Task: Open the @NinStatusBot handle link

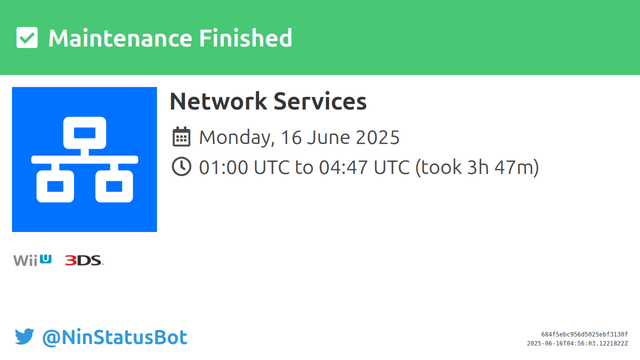Action: [115, 338]
